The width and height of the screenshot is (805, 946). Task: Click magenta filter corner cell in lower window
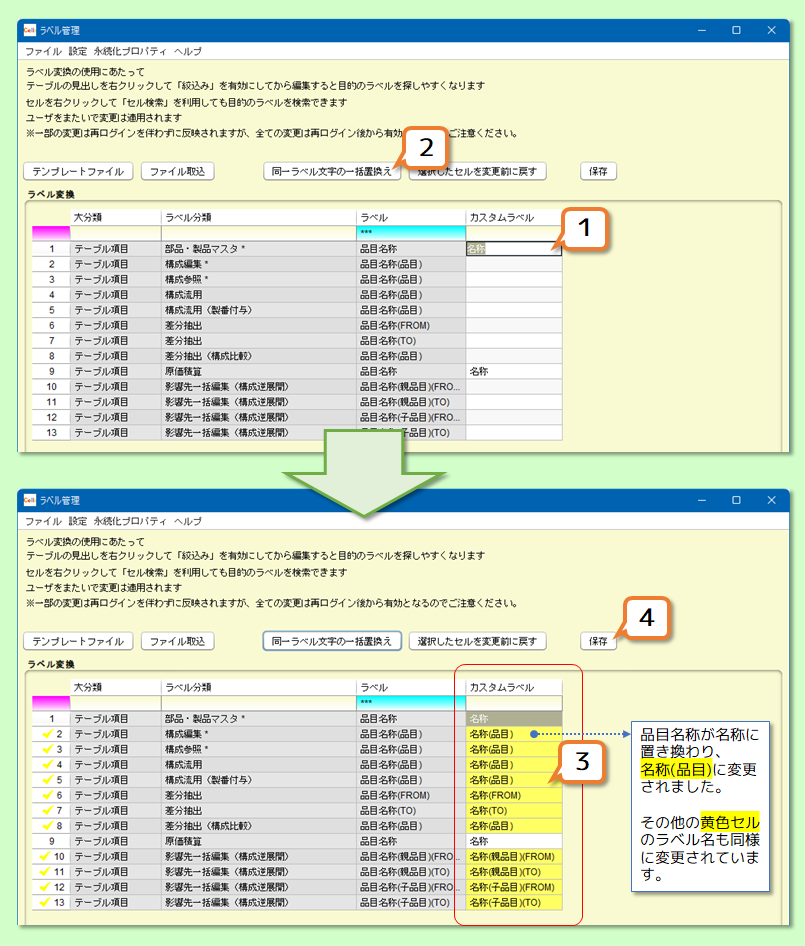(x=51, y=702)
